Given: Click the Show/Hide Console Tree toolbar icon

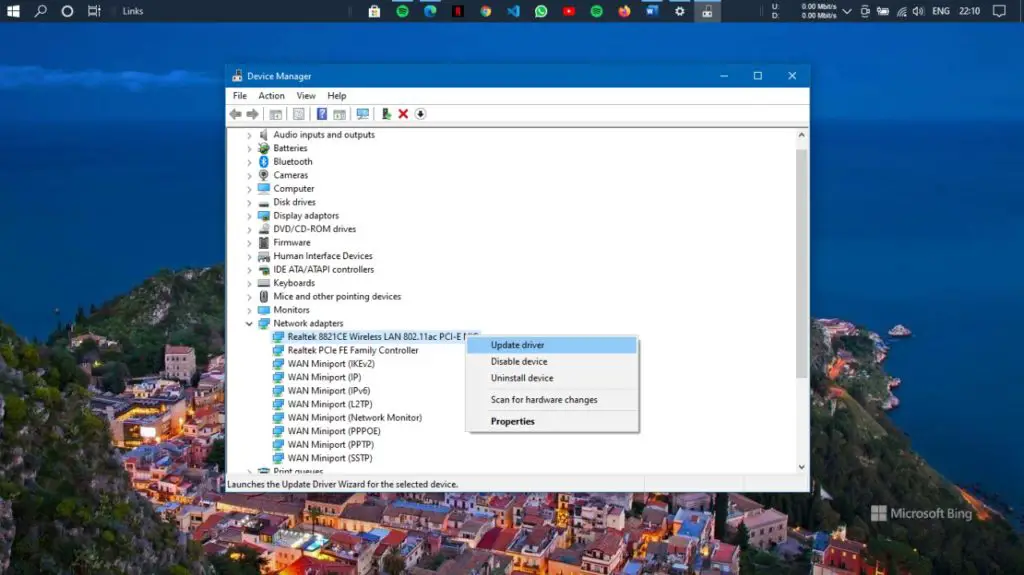Looking at the screenshot, I should 276,114.
